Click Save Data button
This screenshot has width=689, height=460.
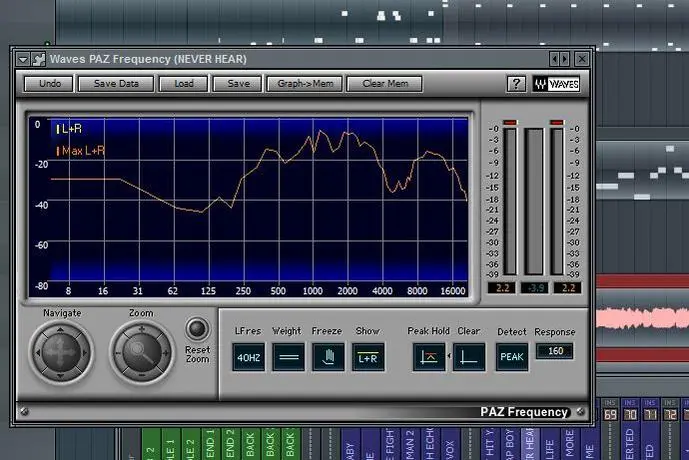pos(116,83)
